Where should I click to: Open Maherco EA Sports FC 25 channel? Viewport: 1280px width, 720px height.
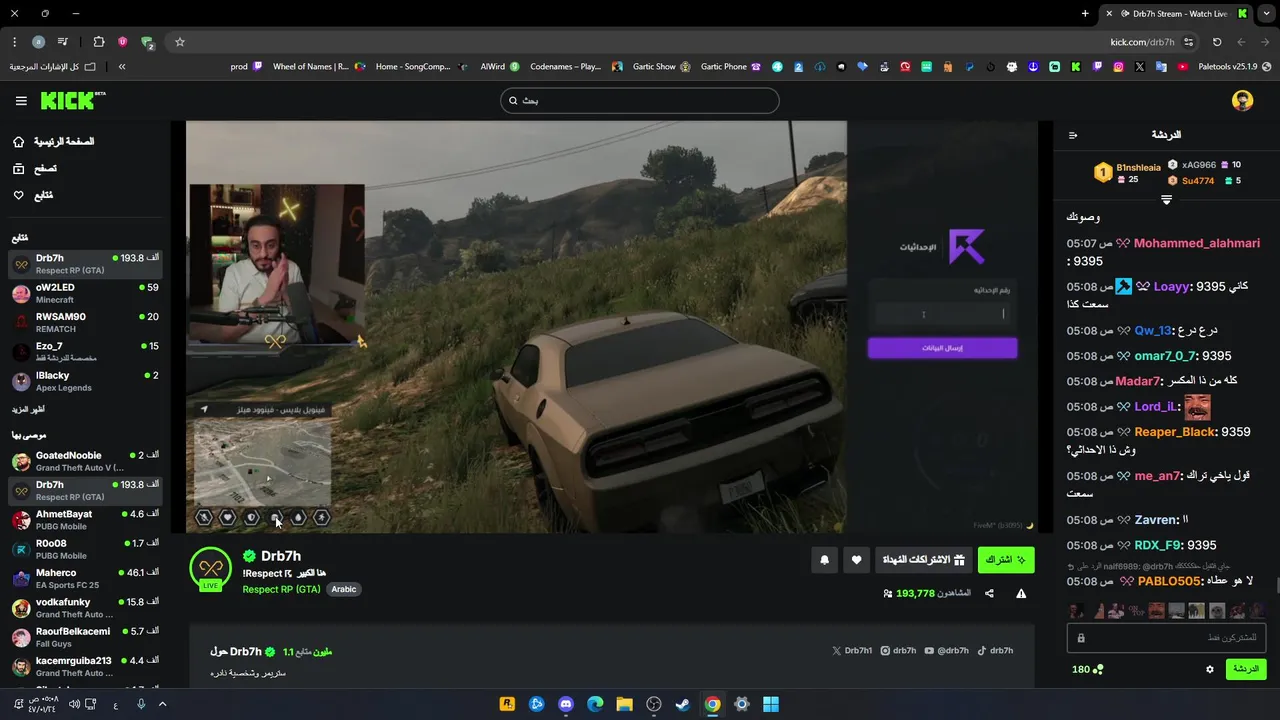click(85, 579)
